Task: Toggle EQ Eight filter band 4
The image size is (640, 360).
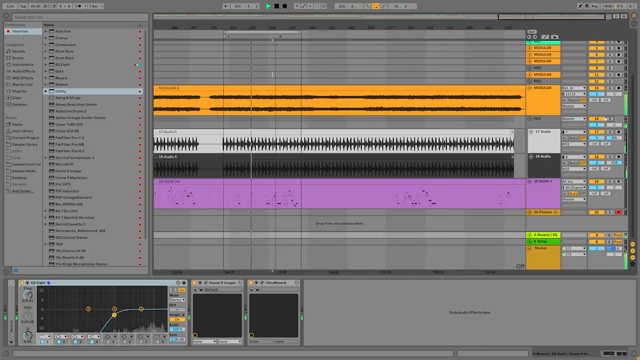Action: point(91,342)
